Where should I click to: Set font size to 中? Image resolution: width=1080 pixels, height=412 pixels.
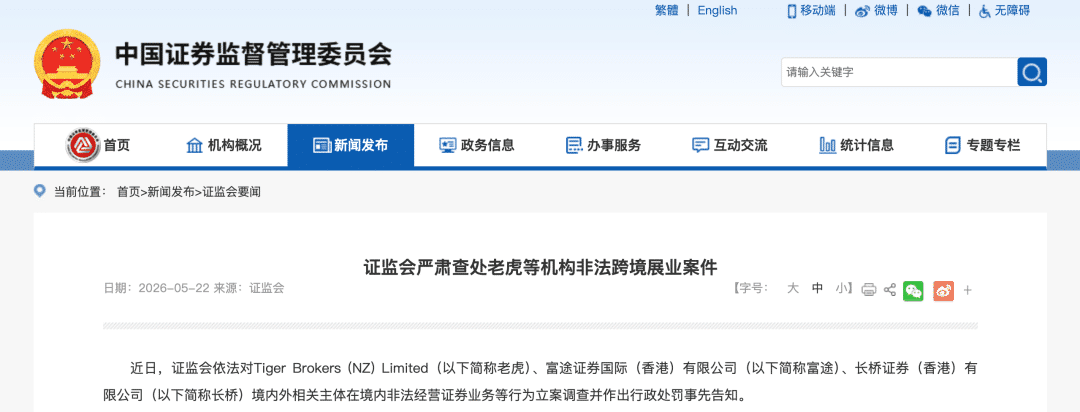817,289
